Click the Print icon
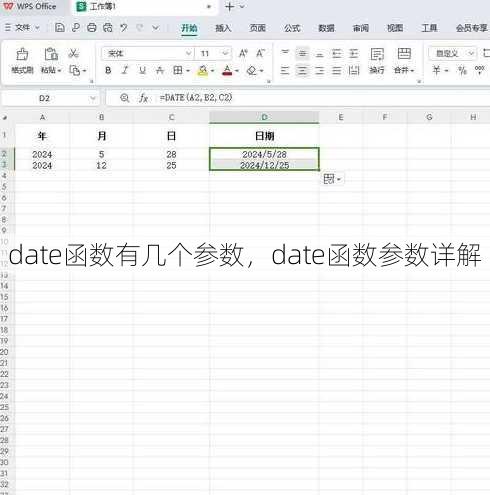The image size is (490, 495). click(91, 28)
